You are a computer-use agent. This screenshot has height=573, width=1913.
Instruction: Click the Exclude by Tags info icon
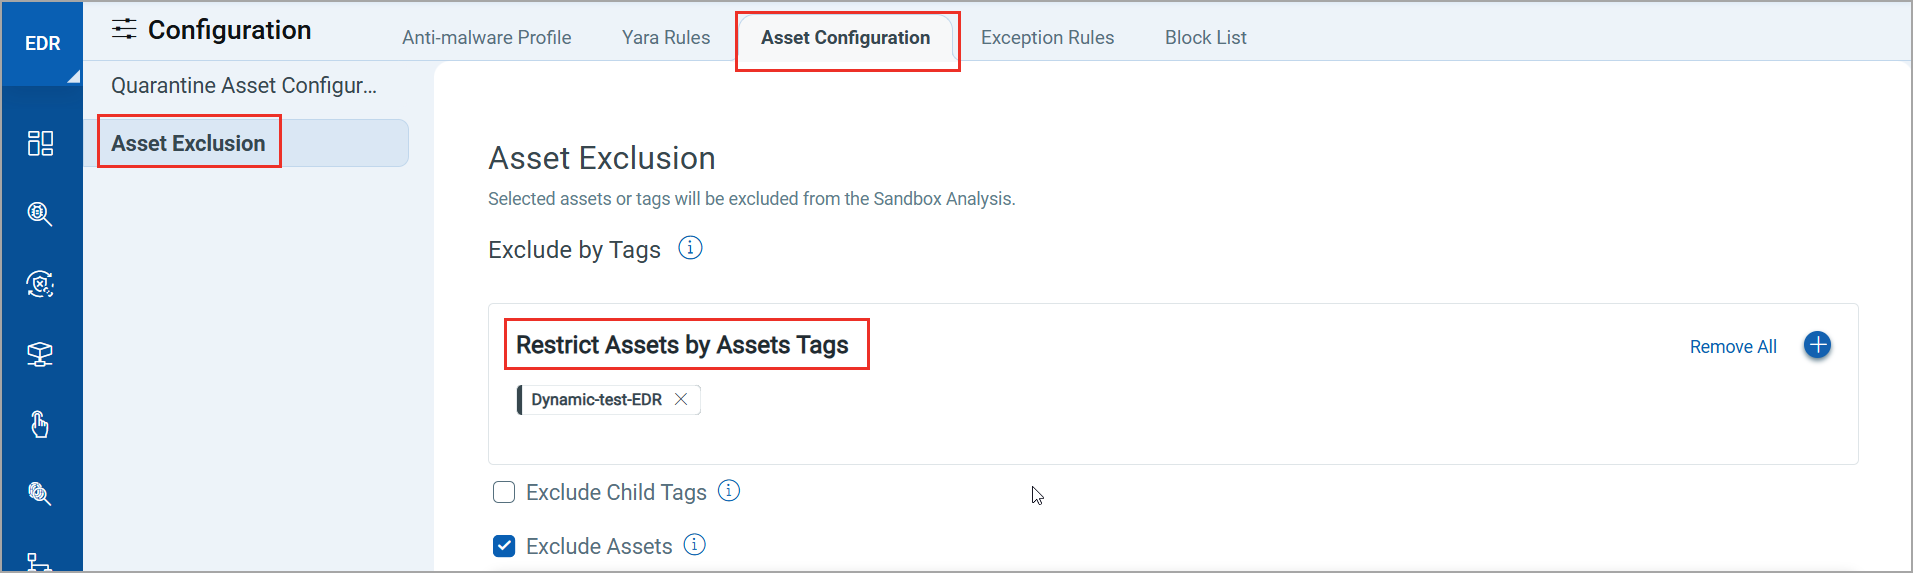pyautogui.click(x=690, y=248)
